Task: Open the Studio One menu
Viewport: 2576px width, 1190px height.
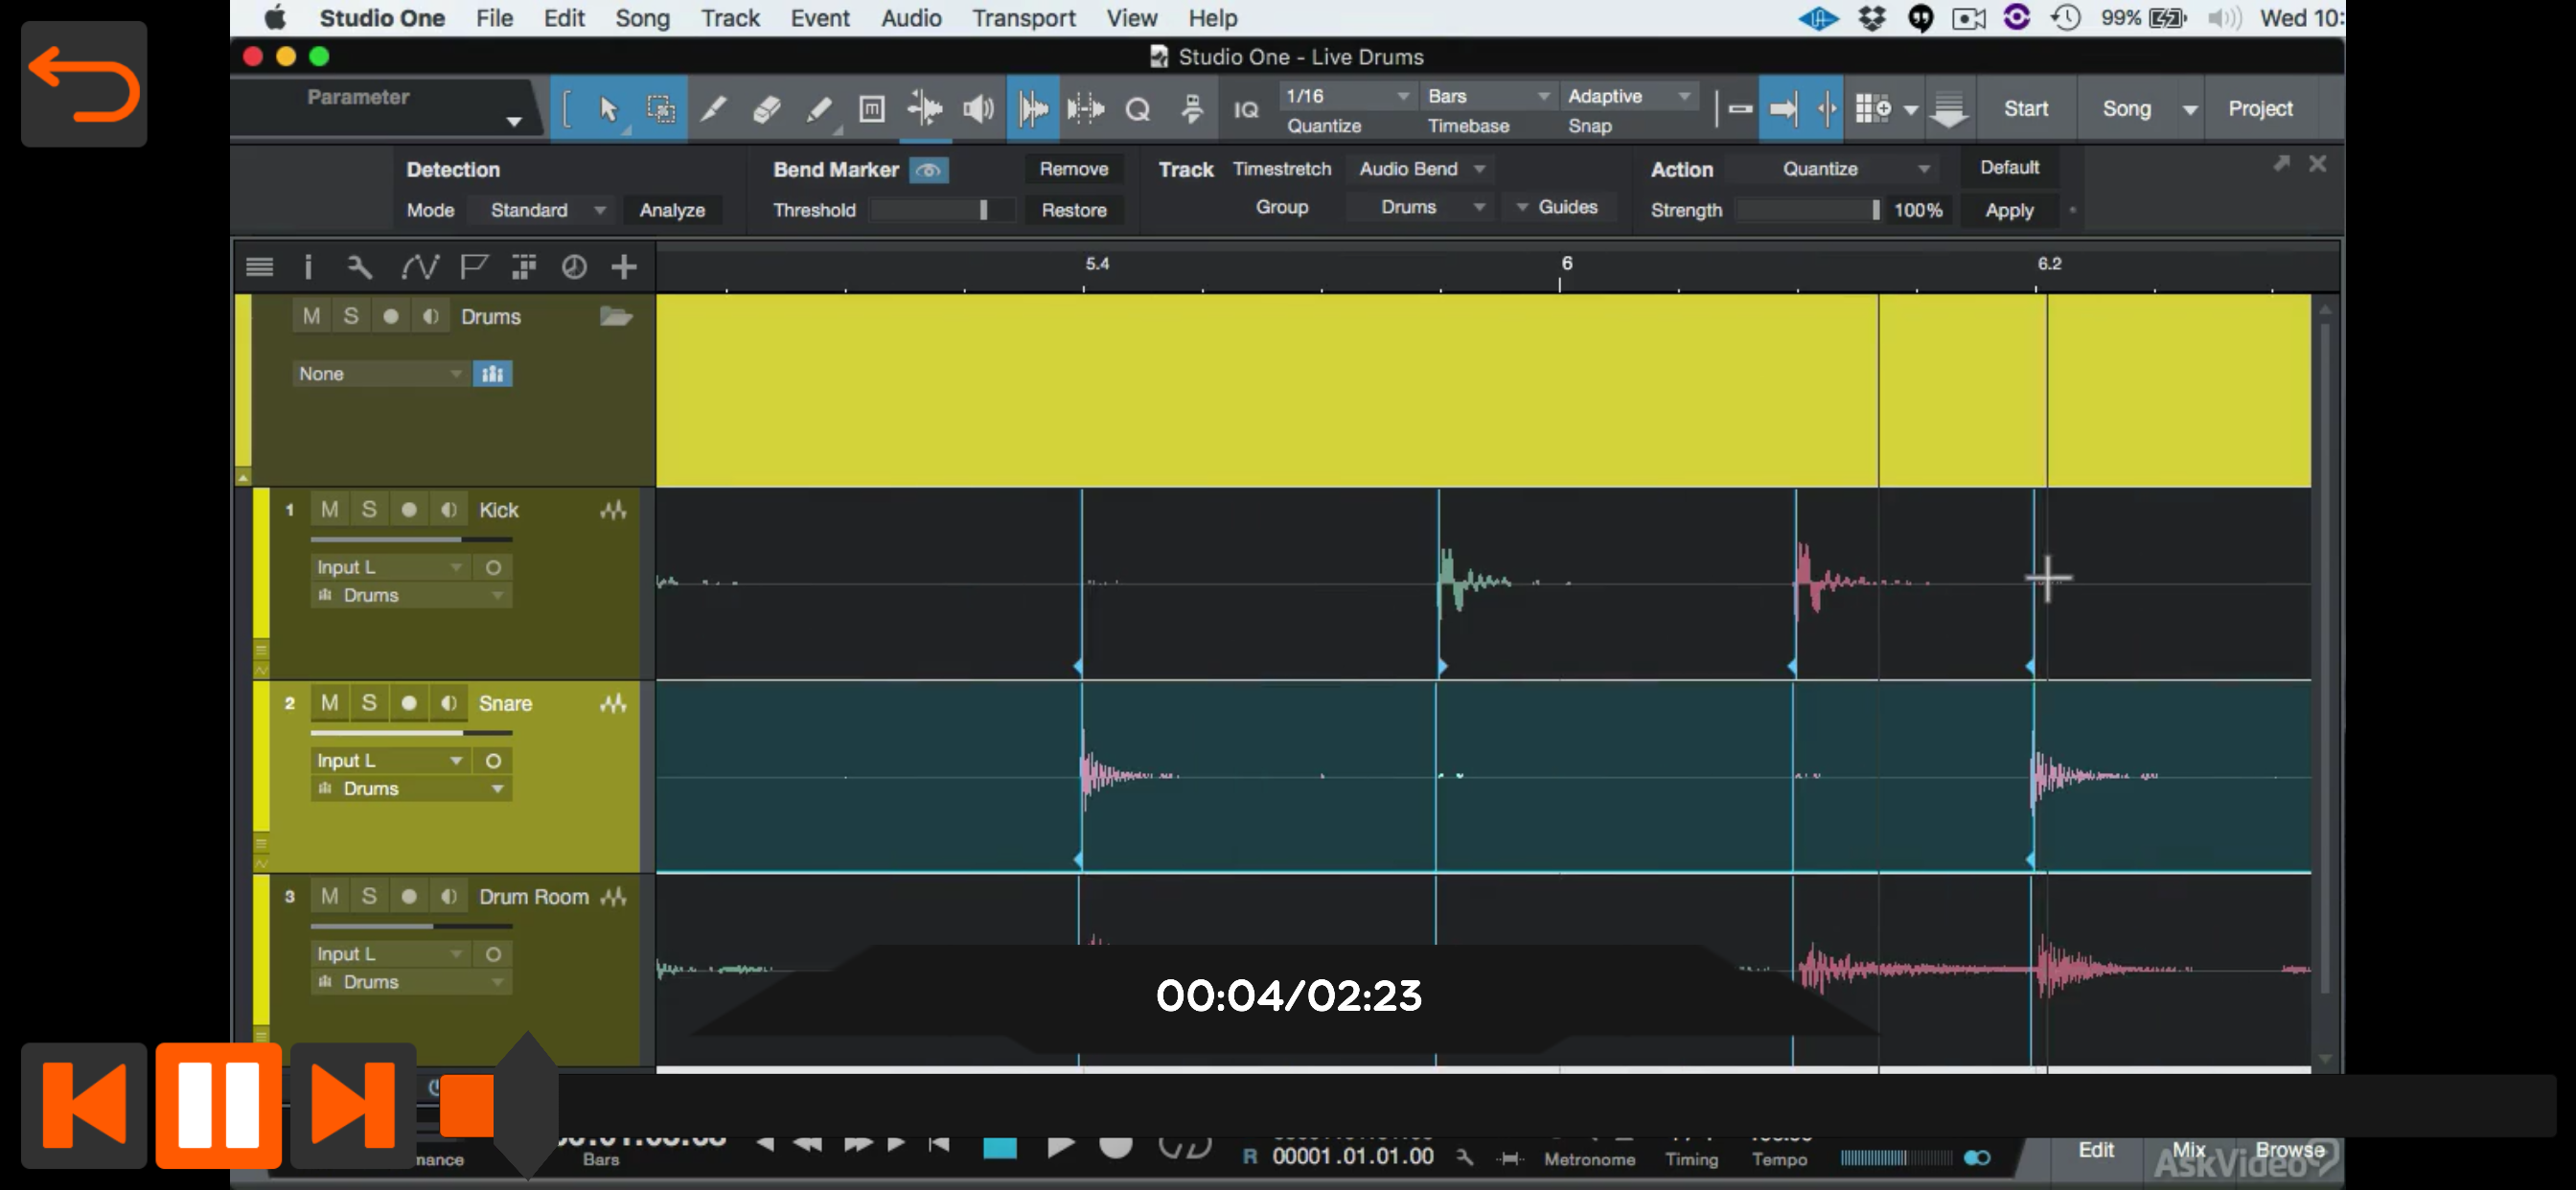Action: tap(382, 18)
